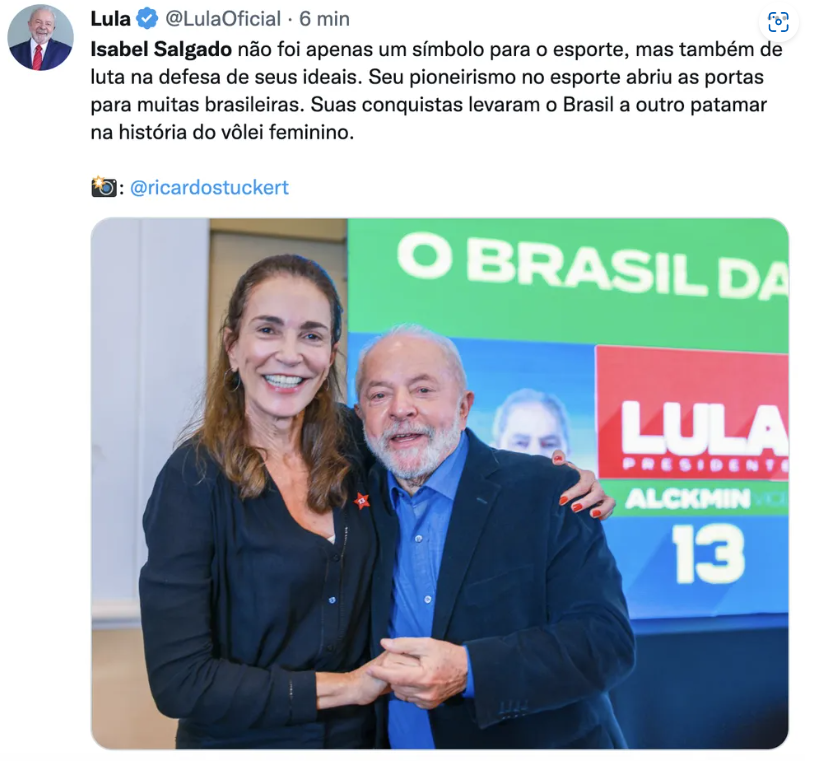
Task: Select the ALCKMIN label on the banner
Action: click(x=688, y=499)
